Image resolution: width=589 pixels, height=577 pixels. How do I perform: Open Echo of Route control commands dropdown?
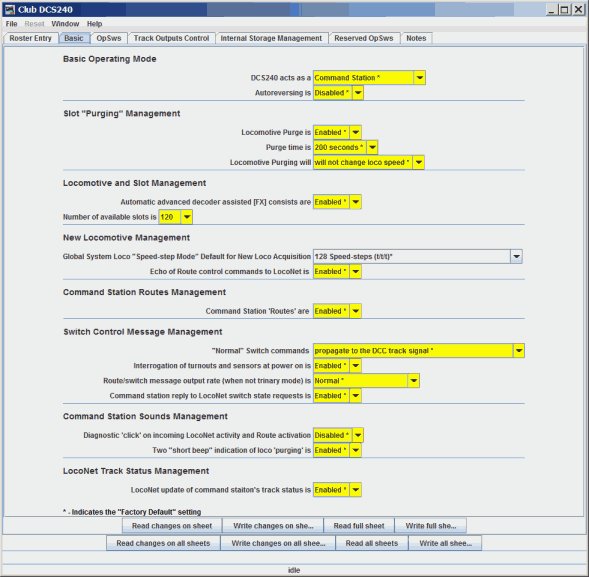(x=337, y=272)
